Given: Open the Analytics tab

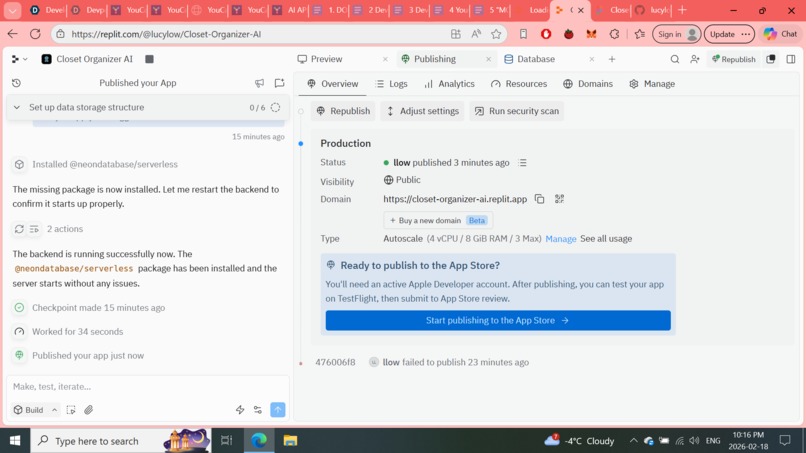Looking at the screenshot, I should pyautogui.click(x=449, y=84).
